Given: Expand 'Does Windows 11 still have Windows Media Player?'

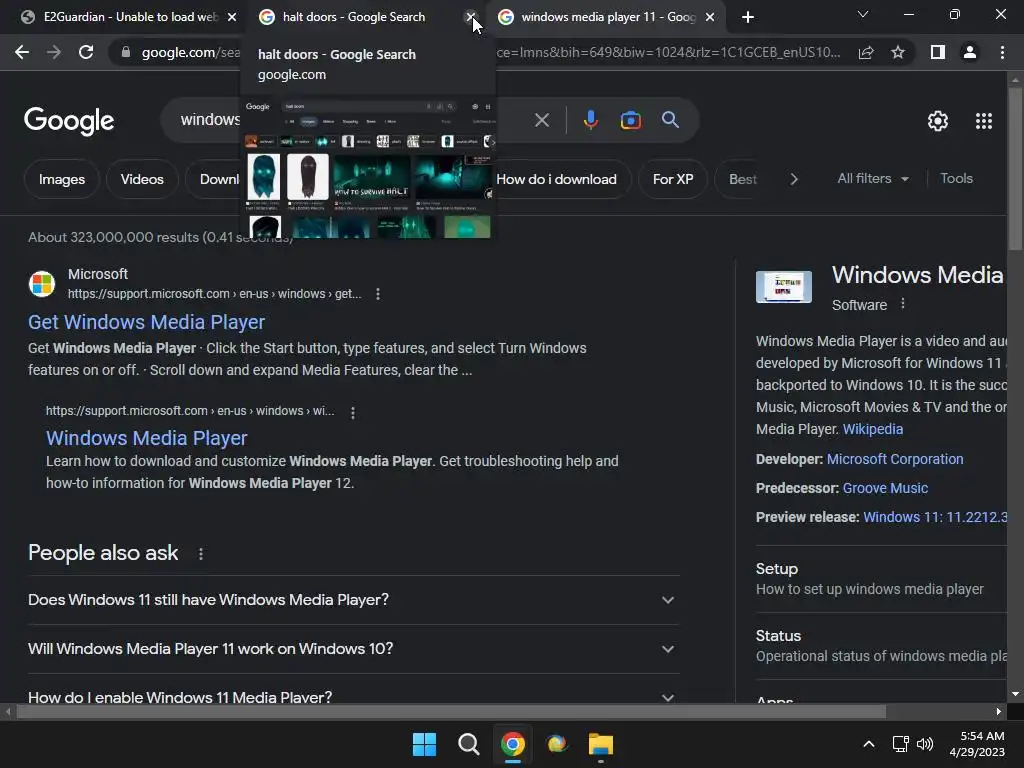Looking at the screenshot, I should (353, 600).
